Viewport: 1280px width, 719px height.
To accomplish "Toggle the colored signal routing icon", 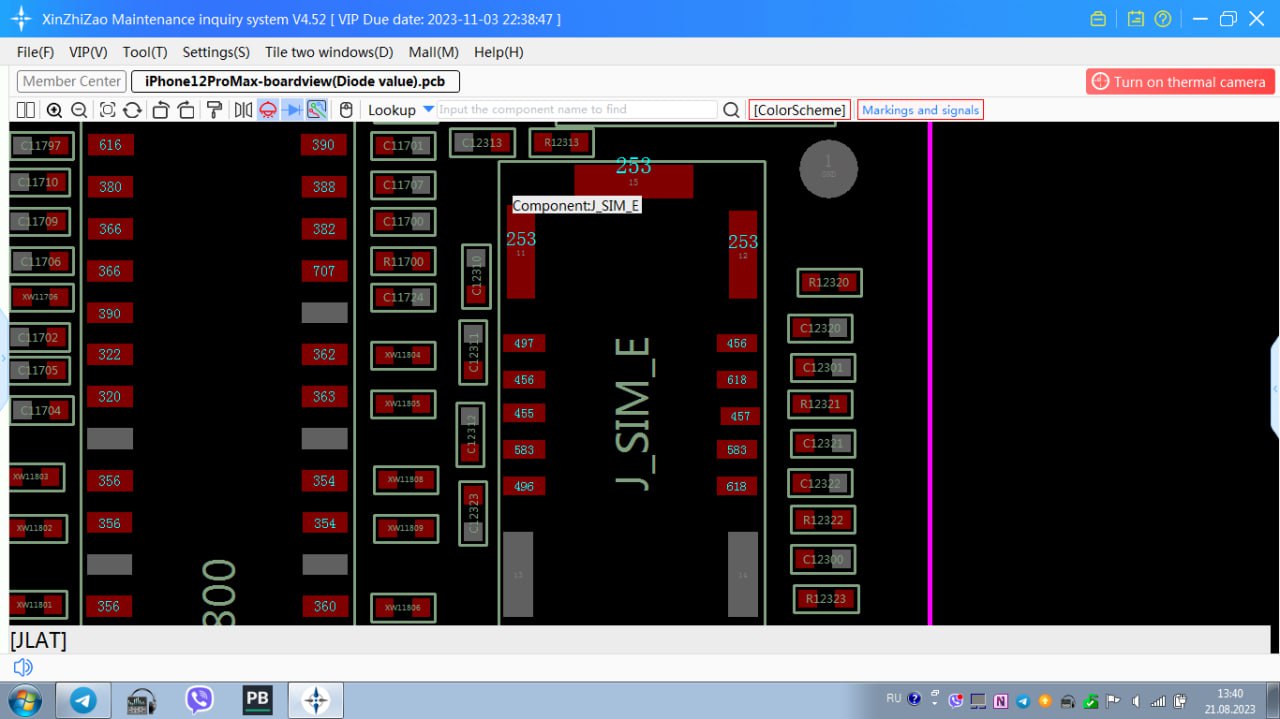I will (x=316, y=110).
